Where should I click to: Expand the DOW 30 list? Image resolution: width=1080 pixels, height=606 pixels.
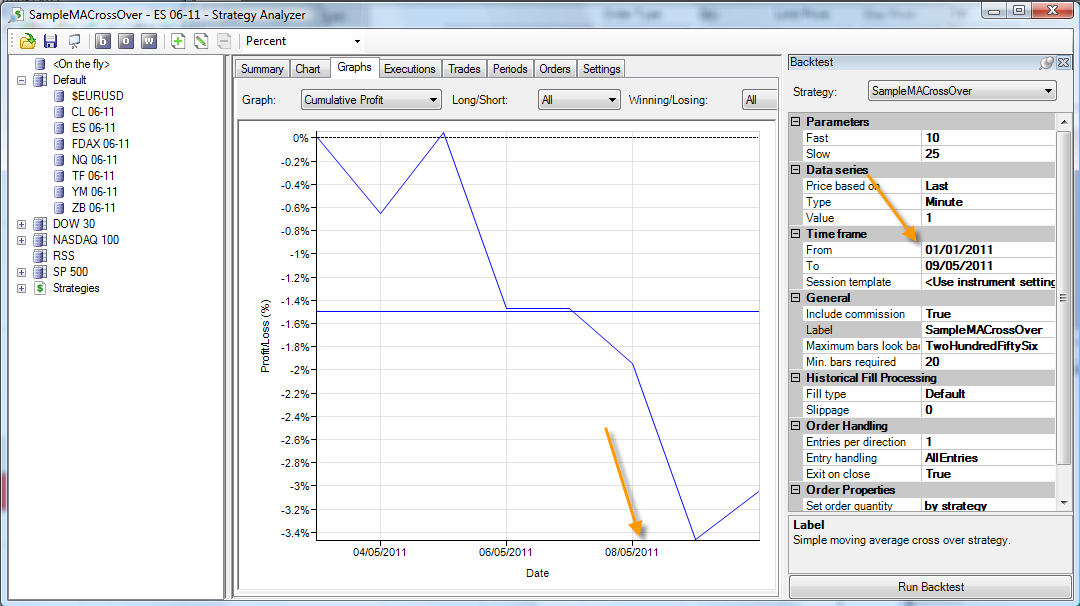21,224
